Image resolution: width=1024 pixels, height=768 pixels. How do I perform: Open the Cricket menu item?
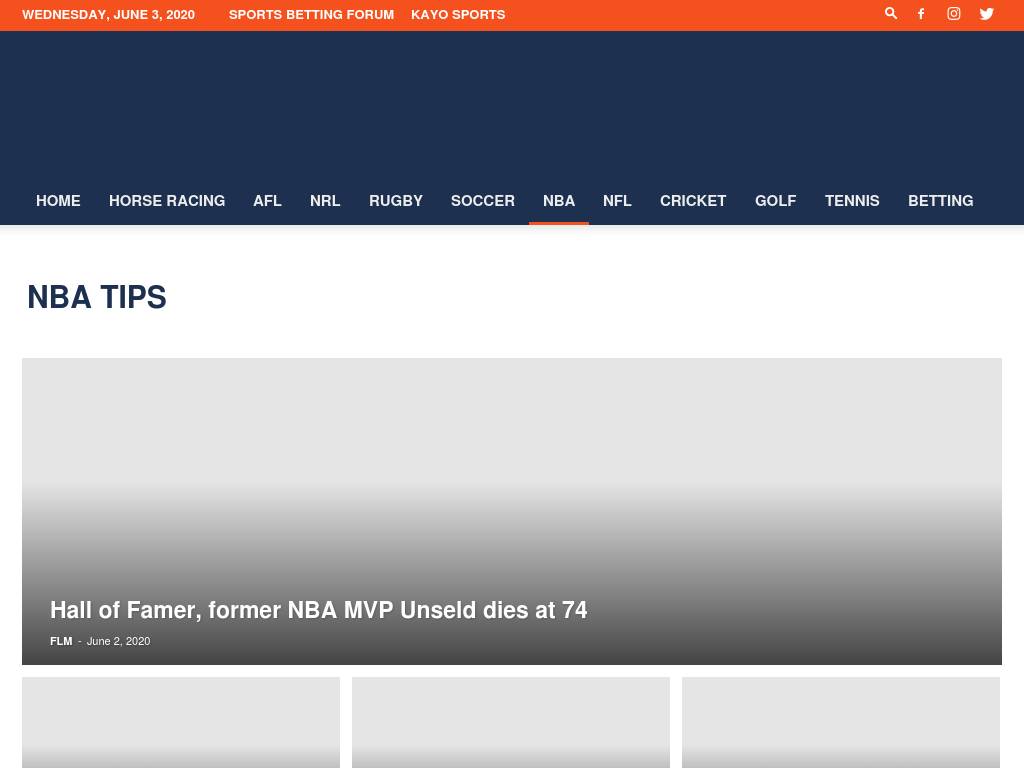[693, 200]
